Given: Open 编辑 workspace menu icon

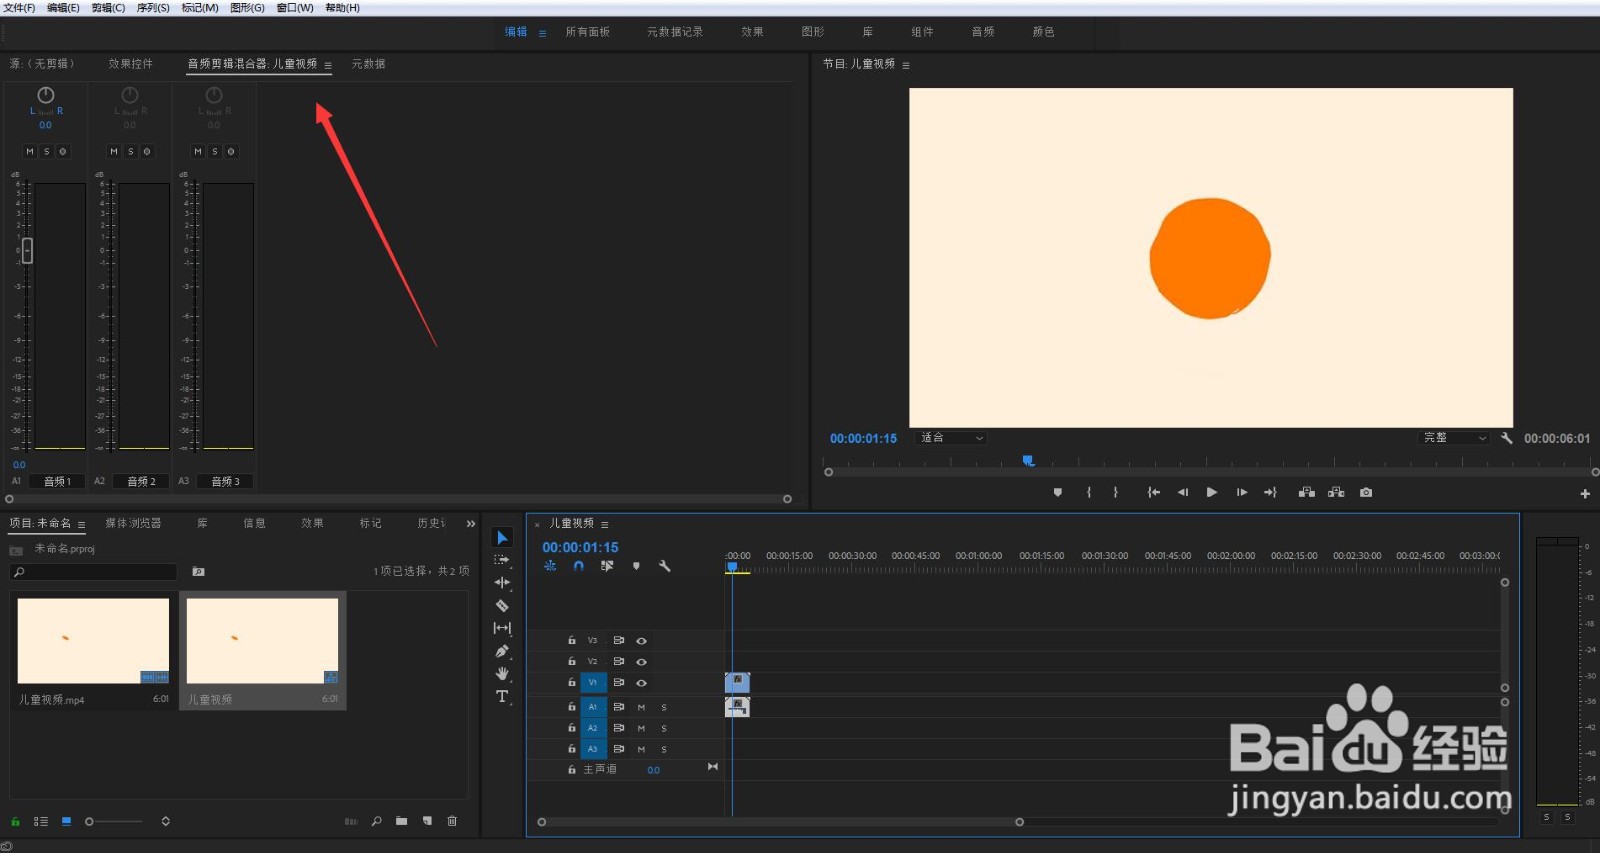Looking at the screenshot, I should pyautogui.click(x=543, y=33).
